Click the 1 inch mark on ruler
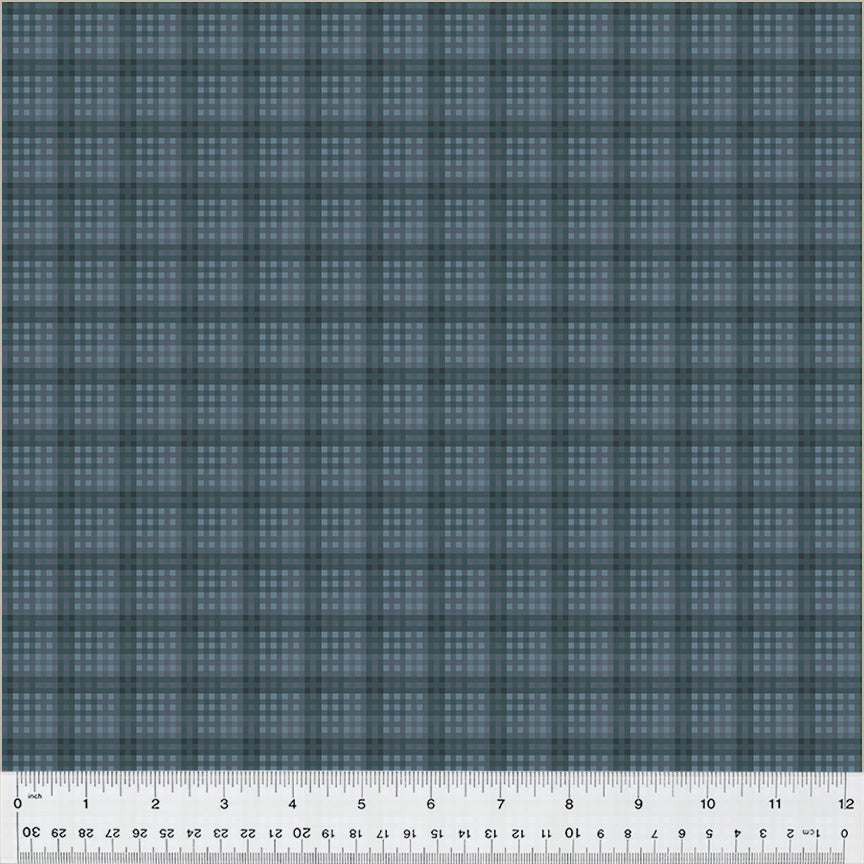This screenshot has width=864, height=864. [x=86, y=803]
